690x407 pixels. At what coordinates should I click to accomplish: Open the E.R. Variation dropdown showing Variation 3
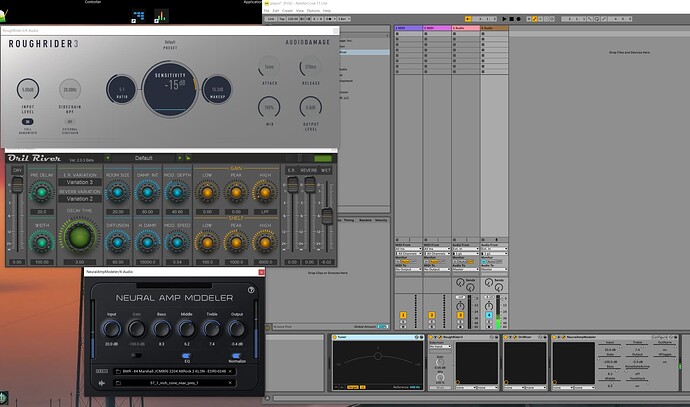tap(81, 182)
